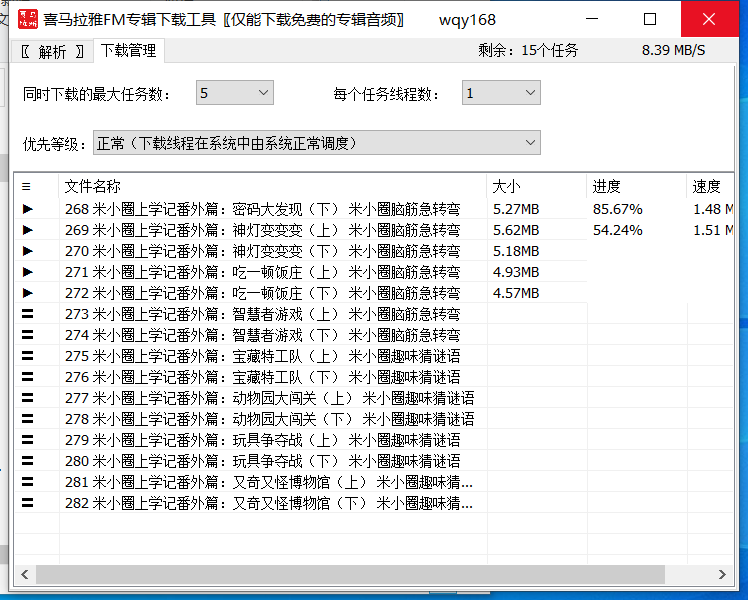
Task: Close the download tool window
Action: point(709,19)
